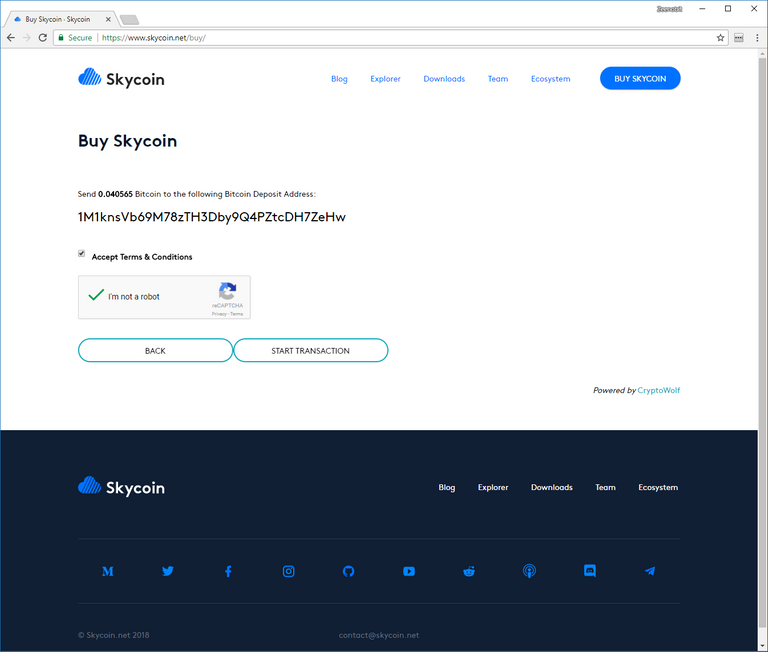Open the footer Blog link
768x652 pixels.
447,487
